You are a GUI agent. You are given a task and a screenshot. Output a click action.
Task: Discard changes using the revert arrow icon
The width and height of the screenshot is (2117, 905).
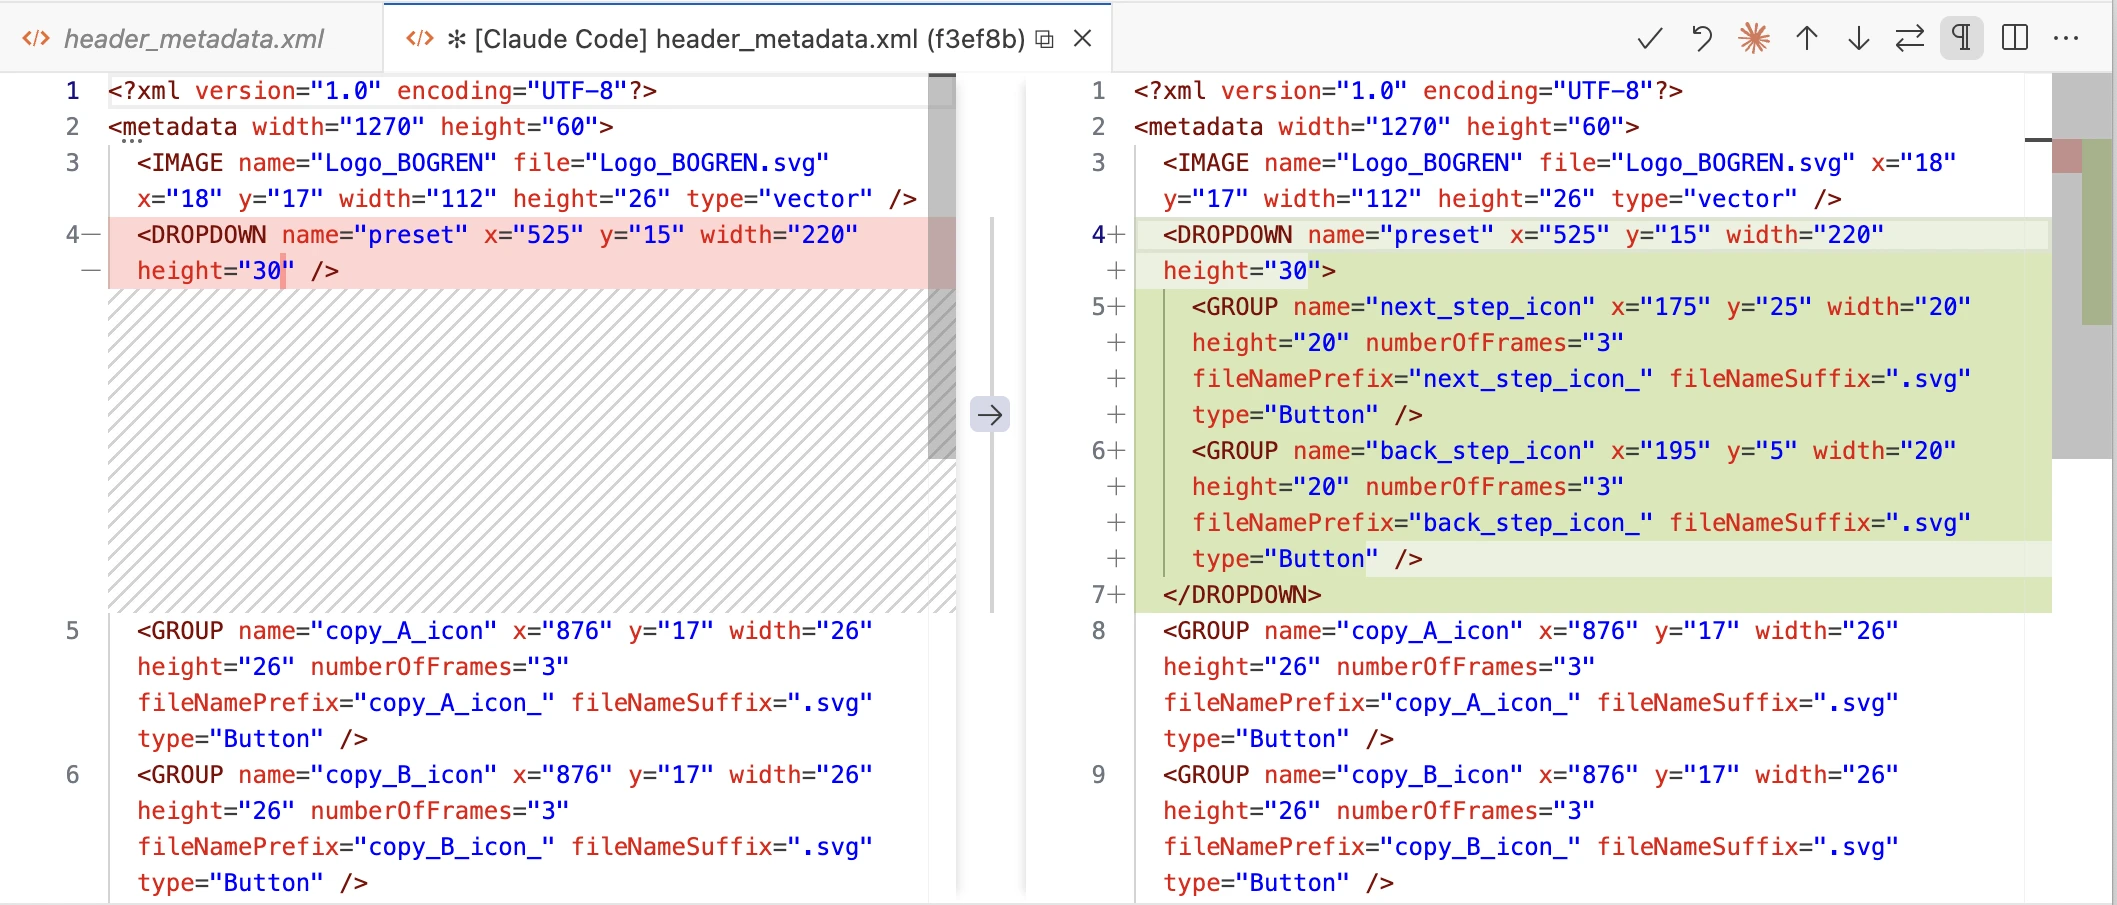click(1700, 39)
